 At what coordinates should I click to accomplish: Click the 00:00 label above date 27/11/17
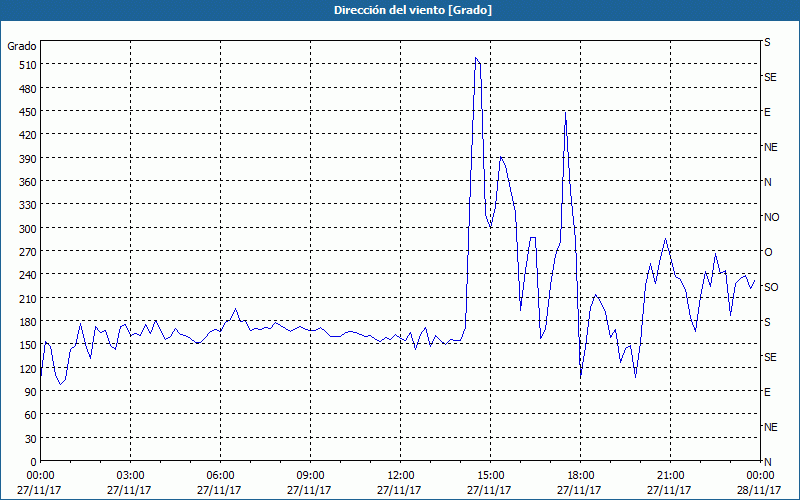click(40, 476)
